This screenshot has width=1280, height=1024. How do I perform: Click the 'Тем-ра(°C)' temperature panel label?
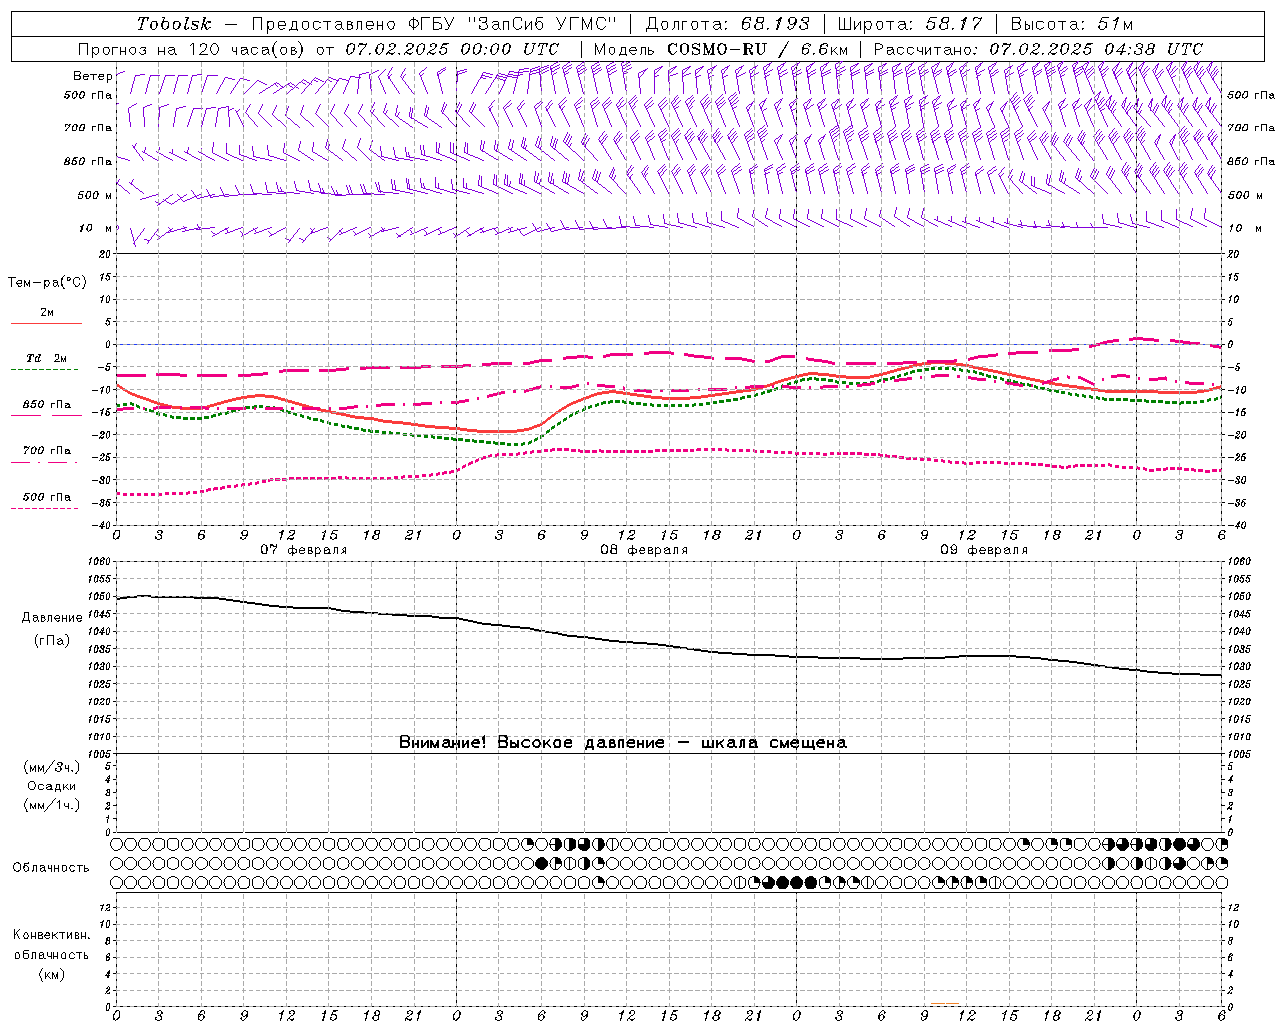[x=47, y=283]
